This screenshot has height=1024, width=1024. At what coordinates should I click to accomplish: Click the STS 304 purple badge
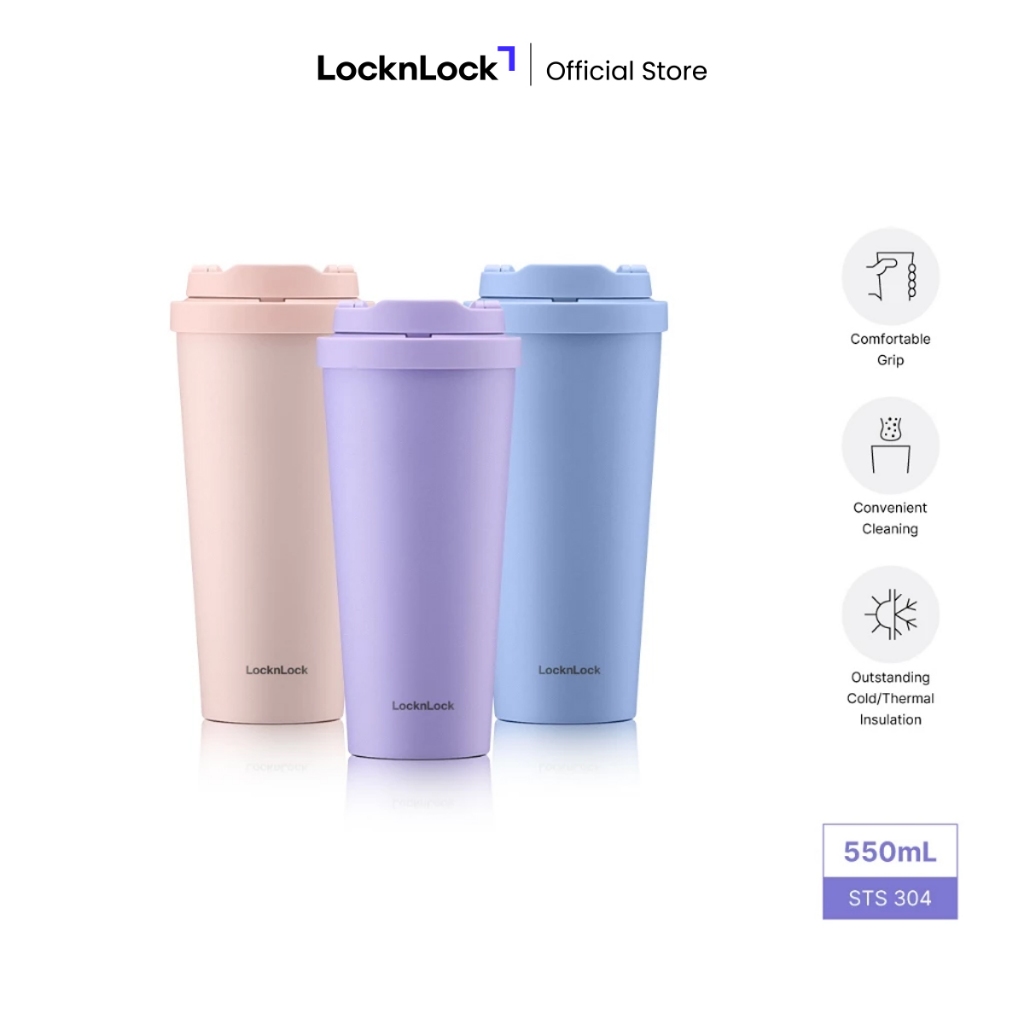pos(890,899)
